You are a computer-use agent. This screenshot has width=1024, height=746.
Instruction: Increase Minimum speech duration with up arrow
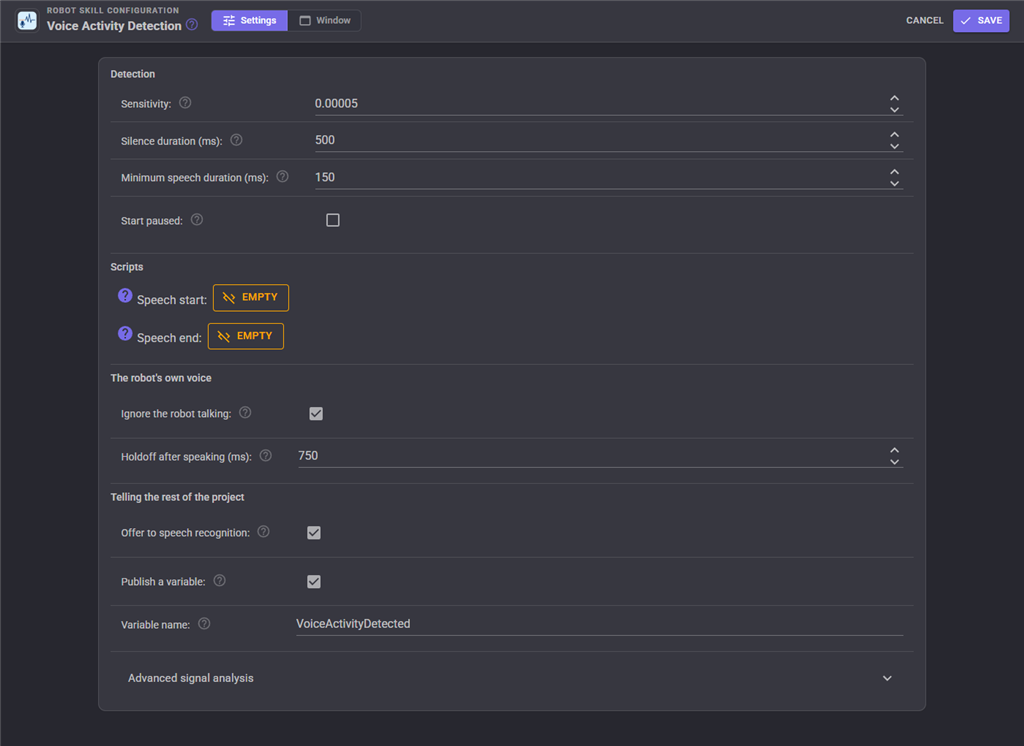tap(895, 171)
